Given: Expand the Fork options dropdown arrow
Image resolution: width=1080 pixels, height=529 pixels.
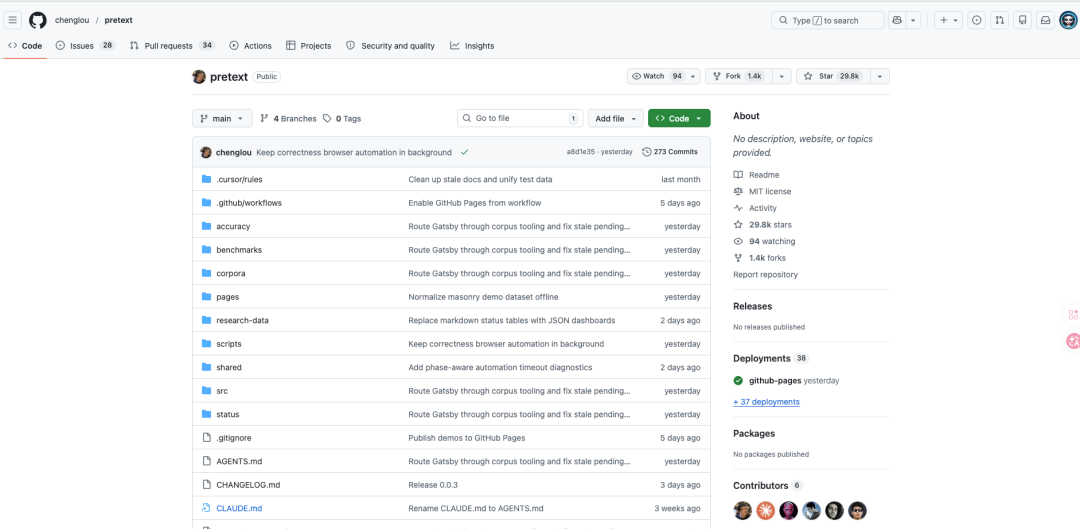Looking at the screenshot, I should point(782,76).
